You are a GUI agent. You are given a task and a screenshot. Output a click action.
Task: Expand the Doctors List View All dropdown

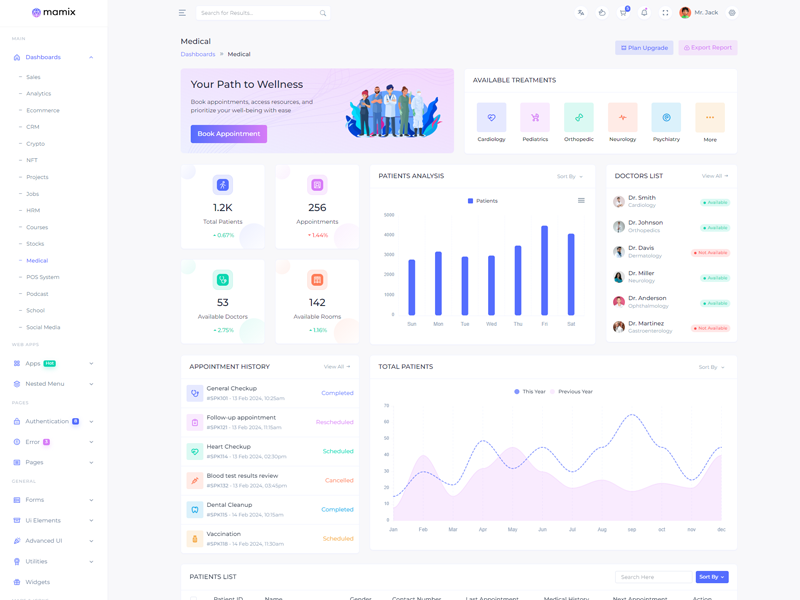coord(715,176)
